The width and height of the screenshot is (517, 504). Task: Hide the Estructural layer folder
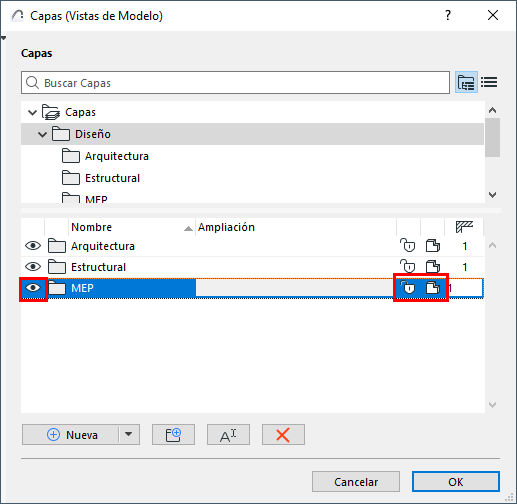coord(33,267)
